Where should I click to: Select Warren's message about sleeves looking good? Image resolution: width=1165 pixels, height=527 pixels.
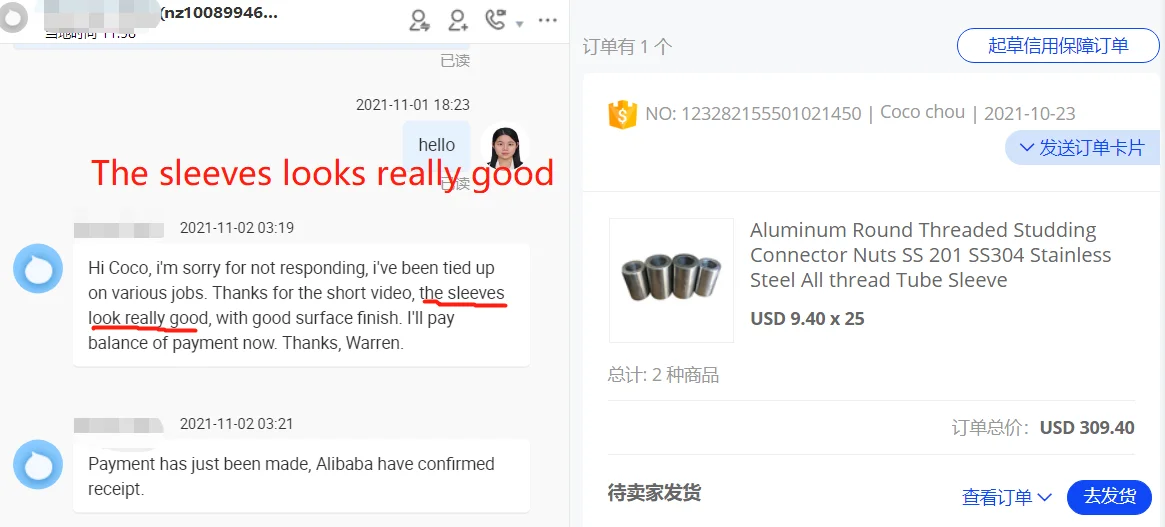[x=301, y=305]
